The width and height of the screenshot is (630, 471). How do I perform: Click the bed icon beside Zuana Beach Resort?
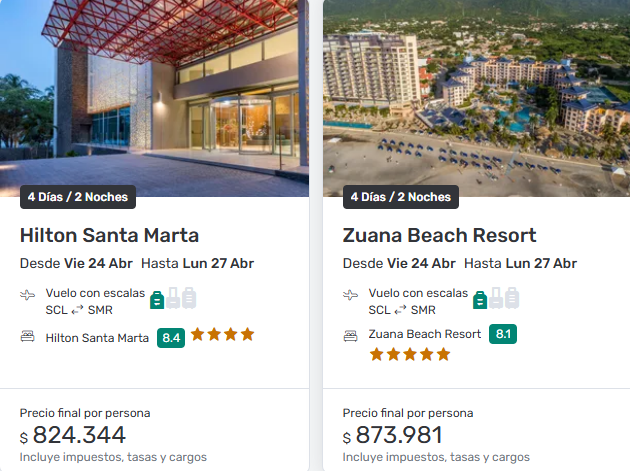[350, 337]
